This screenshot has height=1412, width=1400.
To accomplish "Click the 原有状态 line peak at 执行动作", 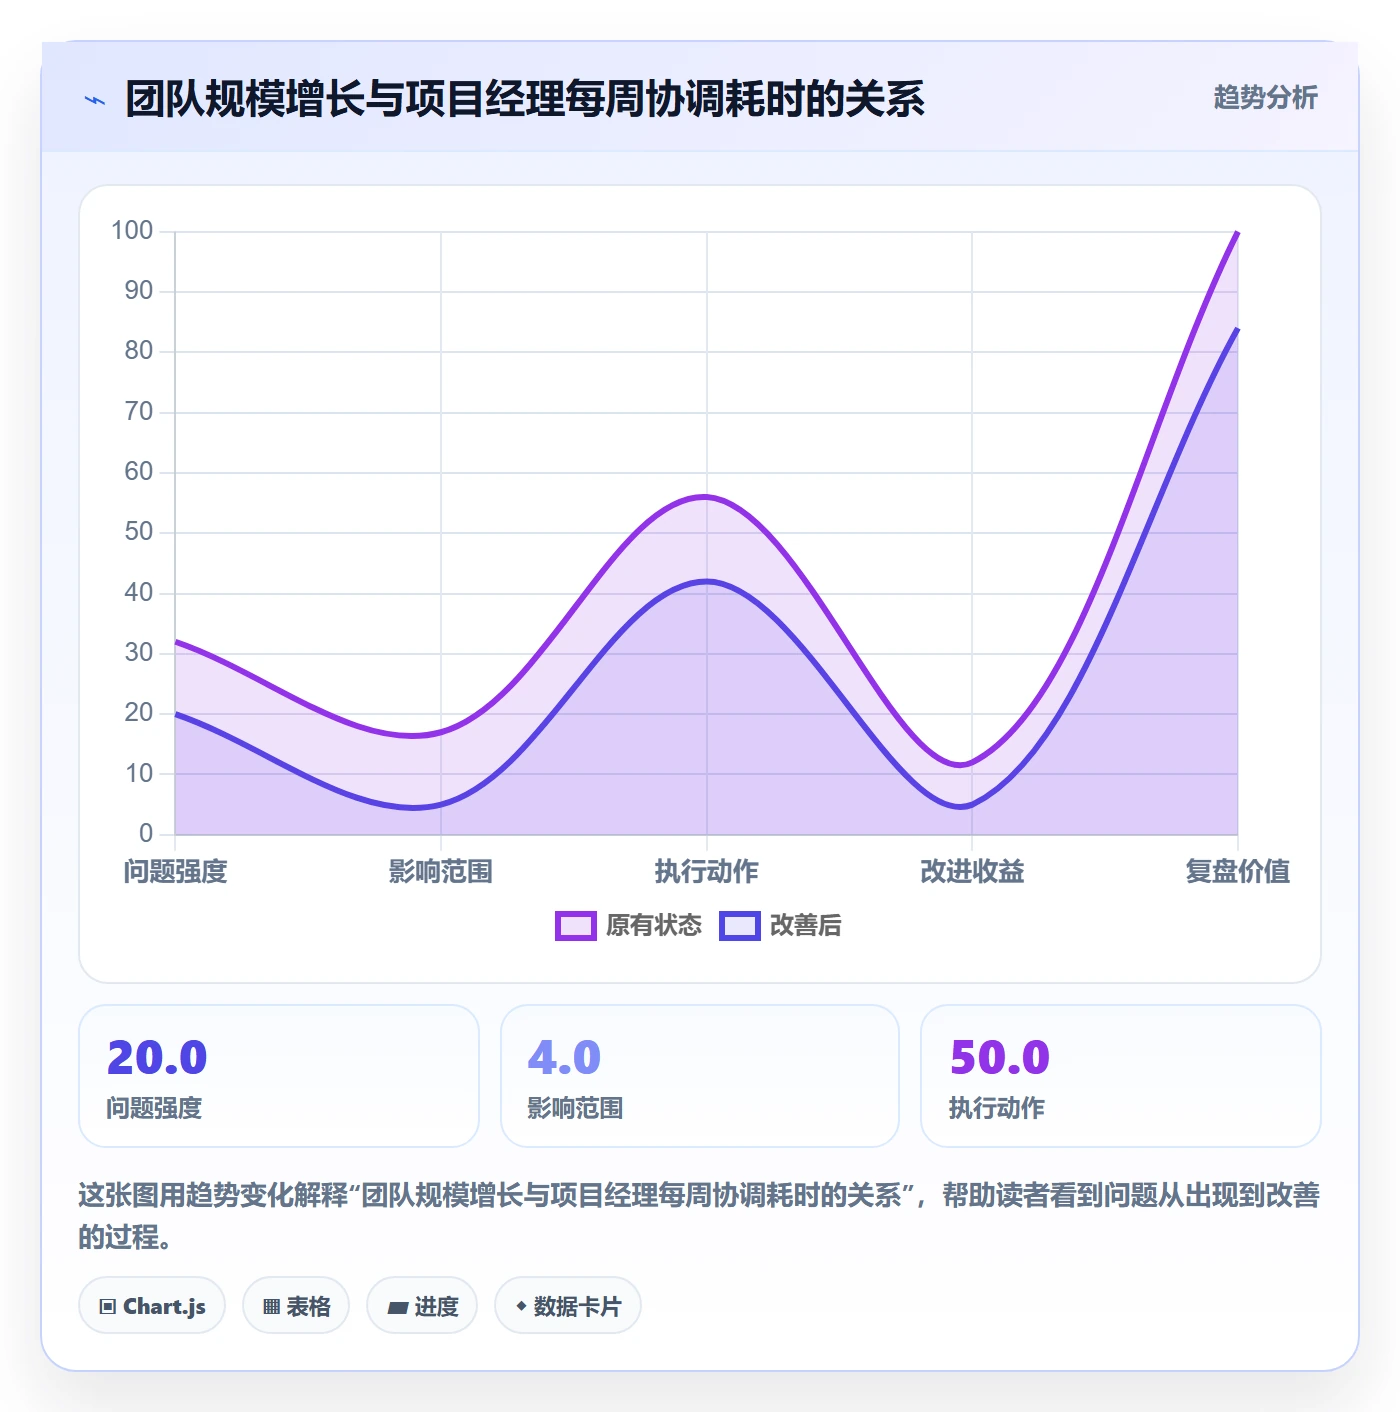I will coord(707,496).
